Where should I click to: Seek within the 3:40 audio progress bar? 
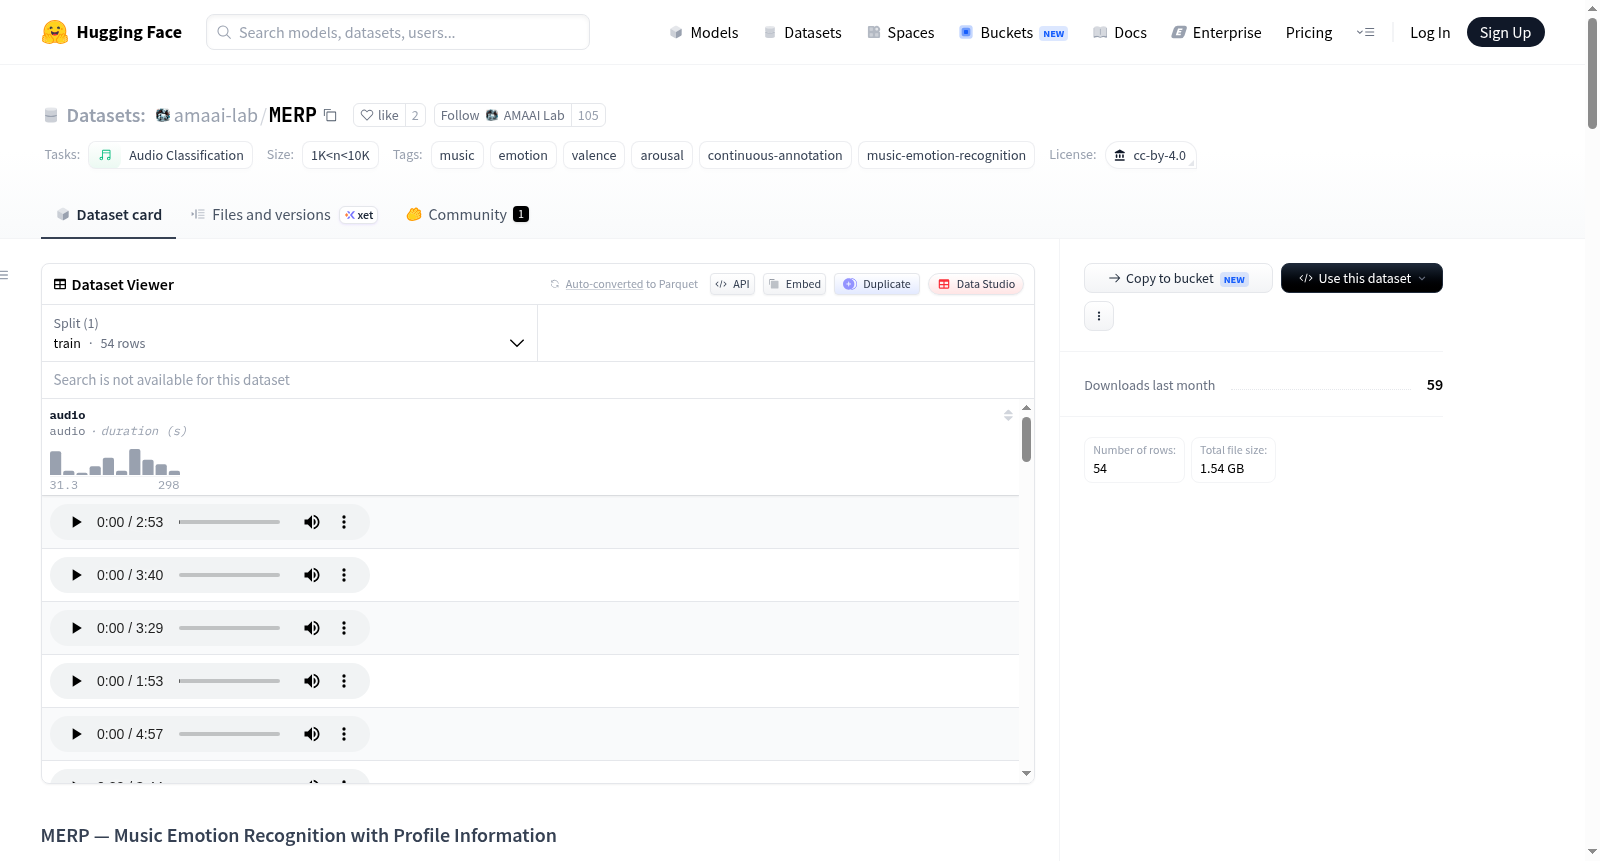229,575
